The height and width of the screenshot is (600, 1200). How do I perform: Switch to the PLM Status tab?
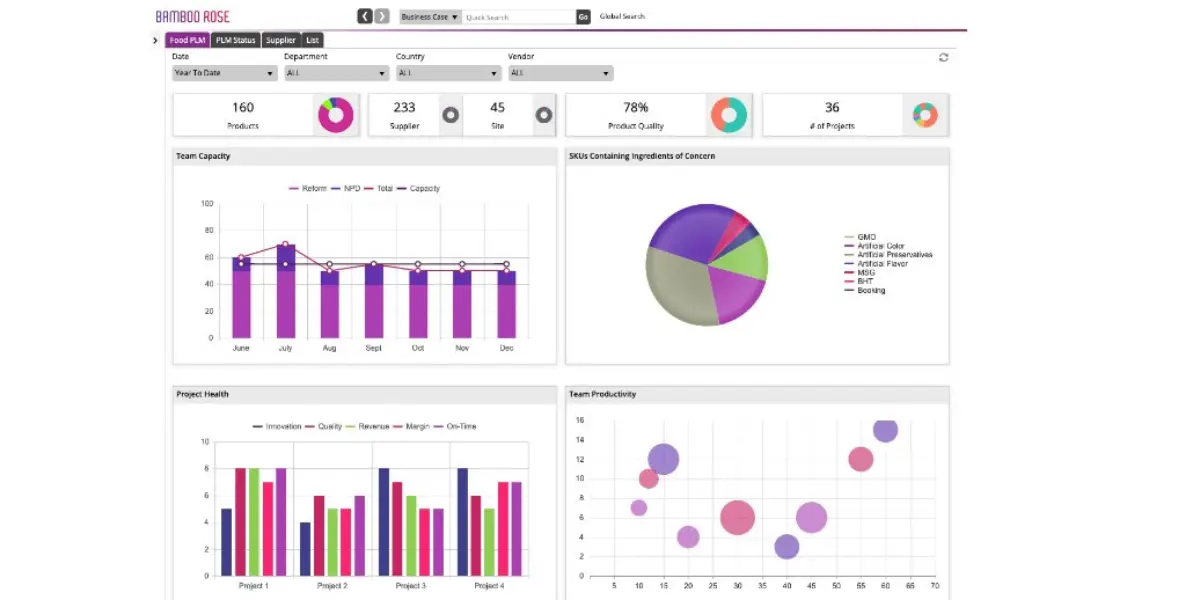point(236,40)
